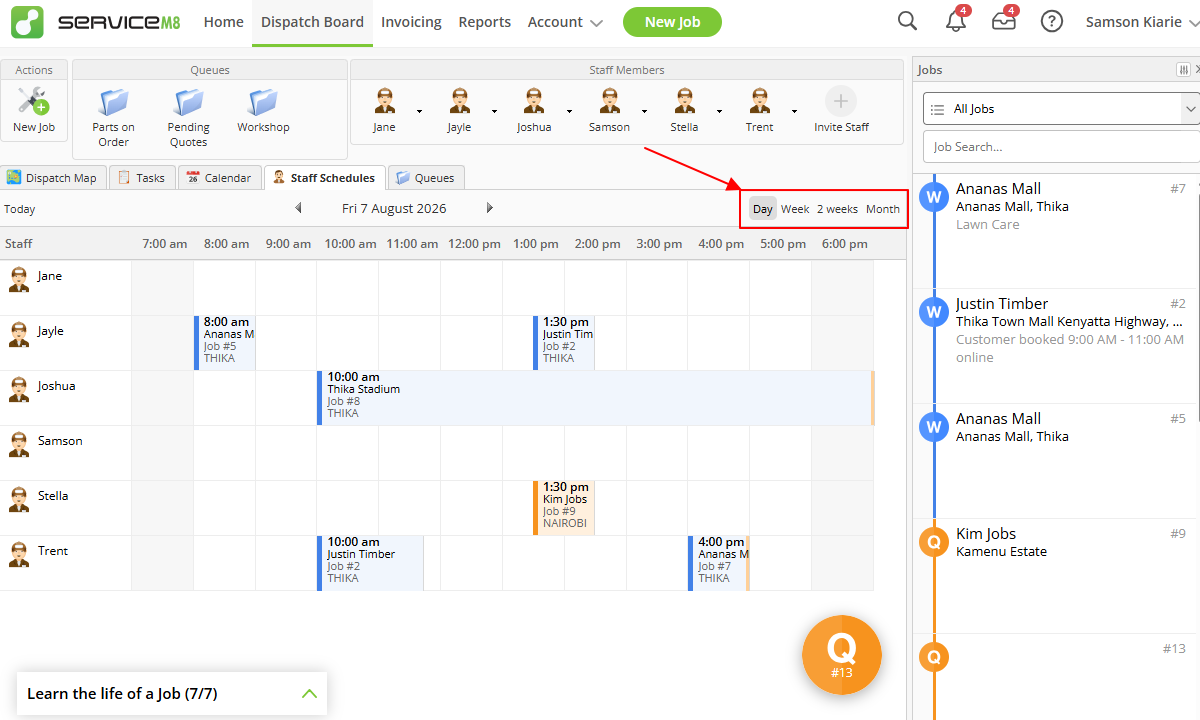Open the help question mark icon
Viewport: 1200px width, 720px height.
(1051, 21)
